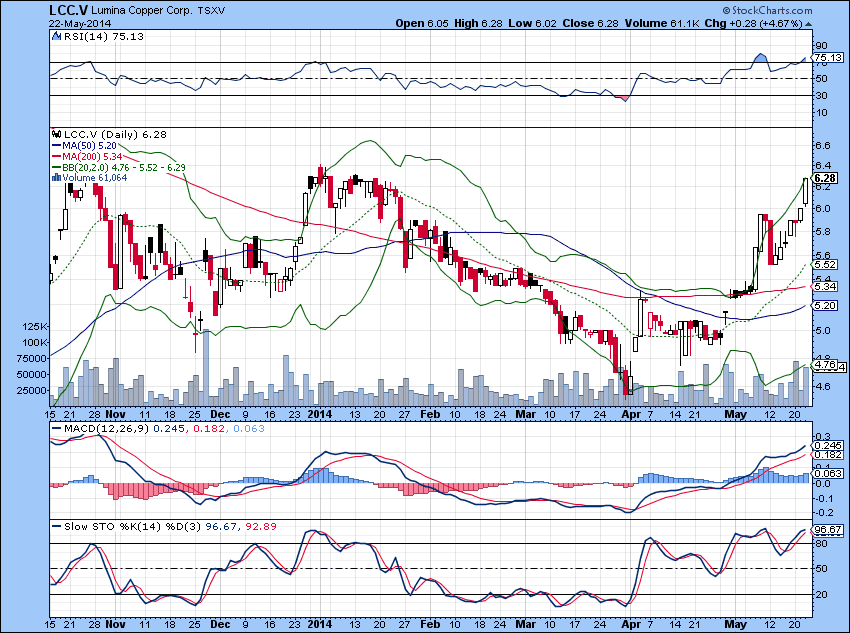Click the 5.52 middle Bollinger band tag
This screenshot has height=633, width=850.
825,264
